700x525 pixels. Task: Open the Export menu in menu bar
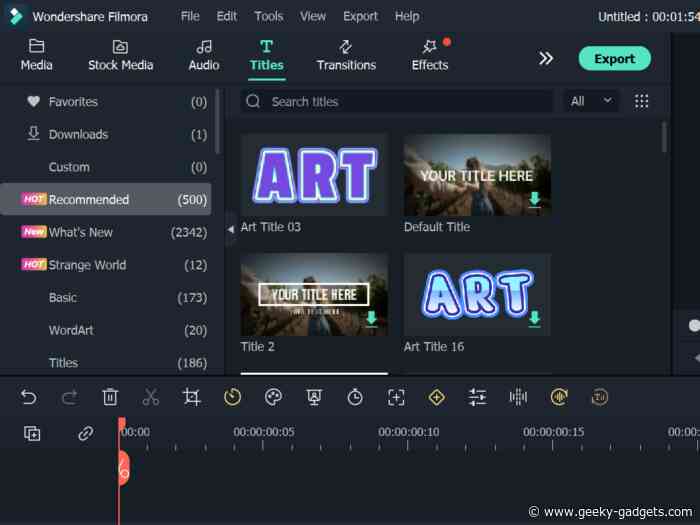coord(360,17)
